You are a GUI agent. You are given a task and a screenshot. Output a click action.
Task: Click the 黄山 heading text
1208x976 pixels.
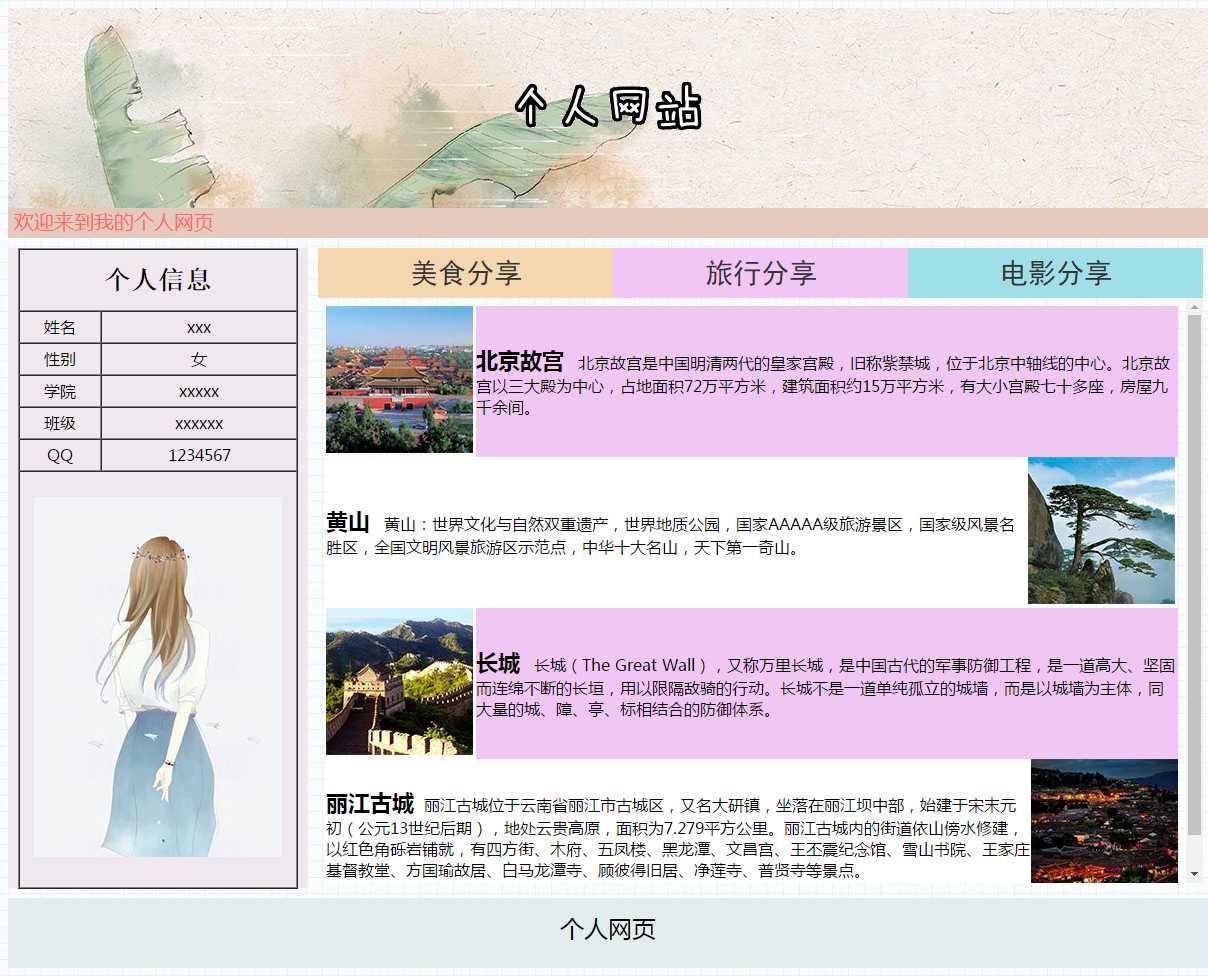[348, 523]
